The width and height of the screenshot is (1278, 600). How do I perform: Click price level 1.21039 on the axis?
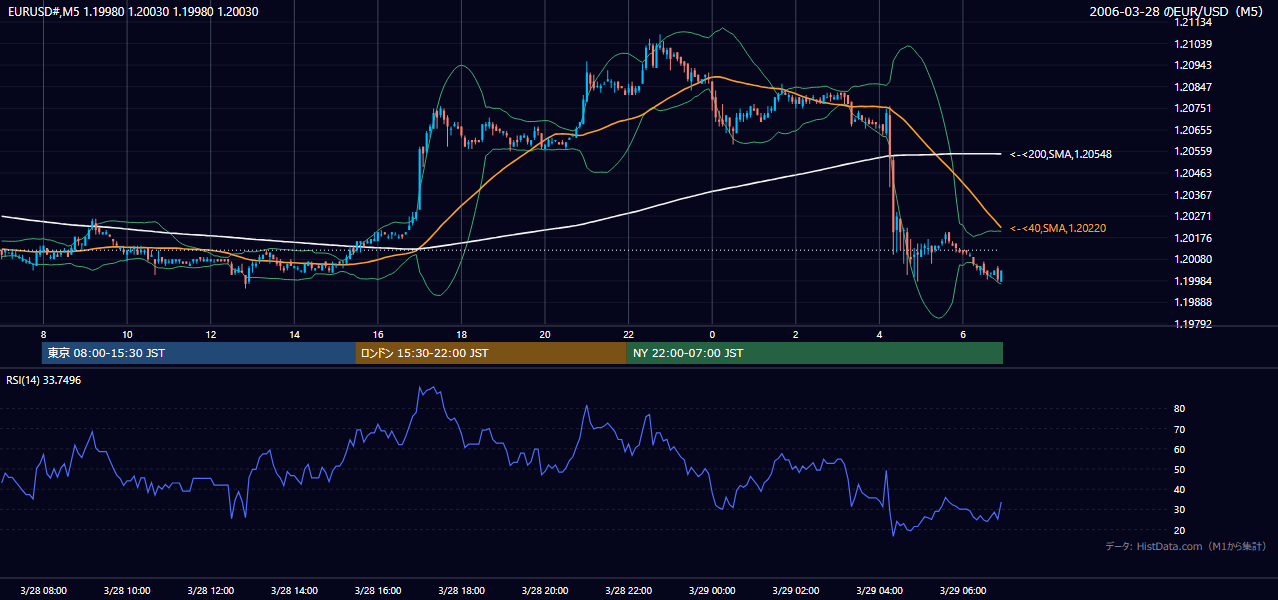tap(1194, 45)
